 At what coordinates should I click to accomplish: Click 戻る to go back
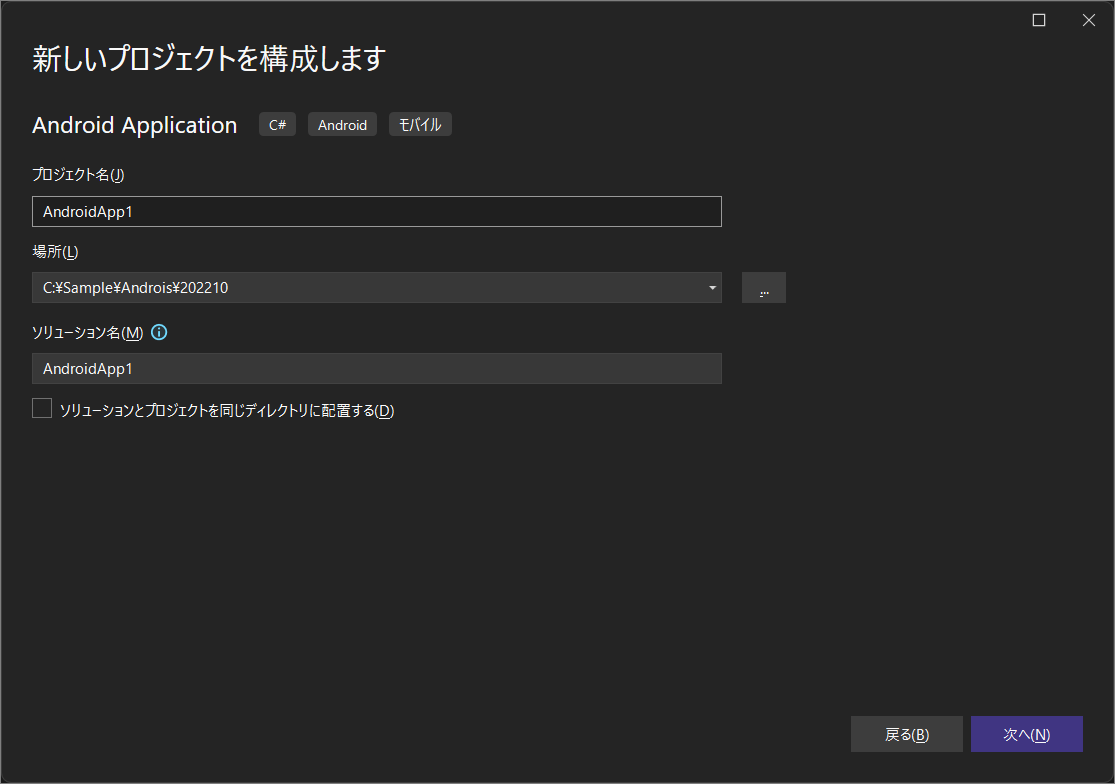pos(906,733)
